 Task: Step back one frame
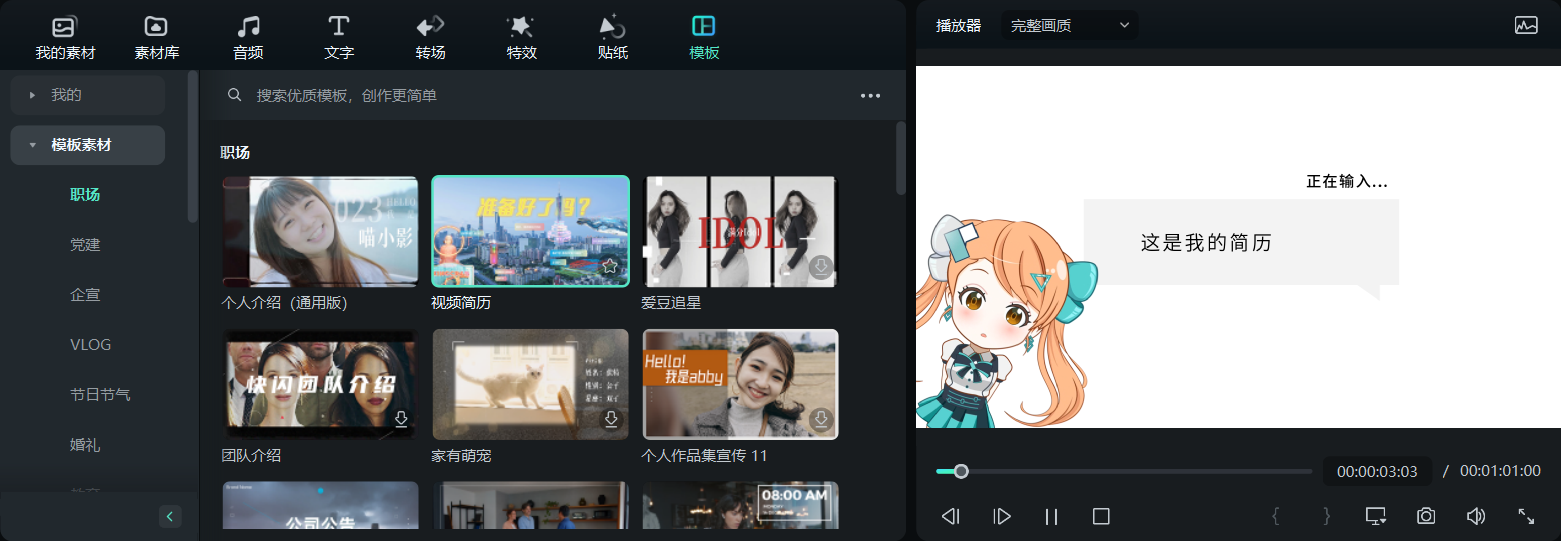pyautogui.click(x=951, y=516)
